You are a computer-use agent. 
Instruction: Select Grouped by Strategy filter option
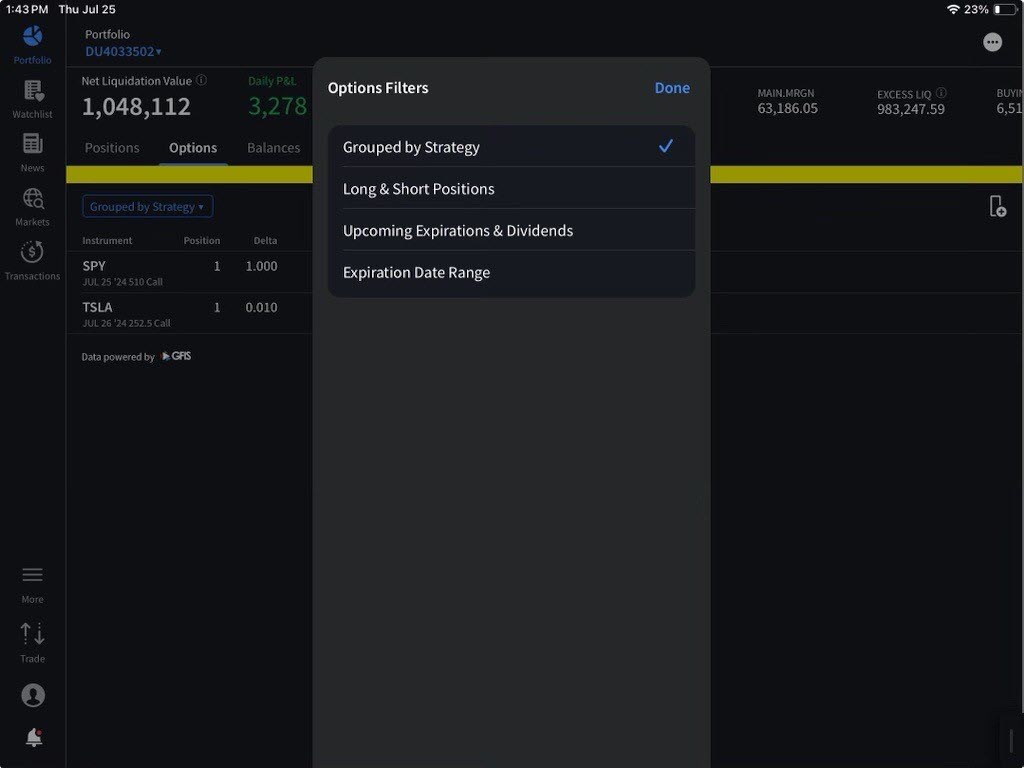tap(511, 146)
